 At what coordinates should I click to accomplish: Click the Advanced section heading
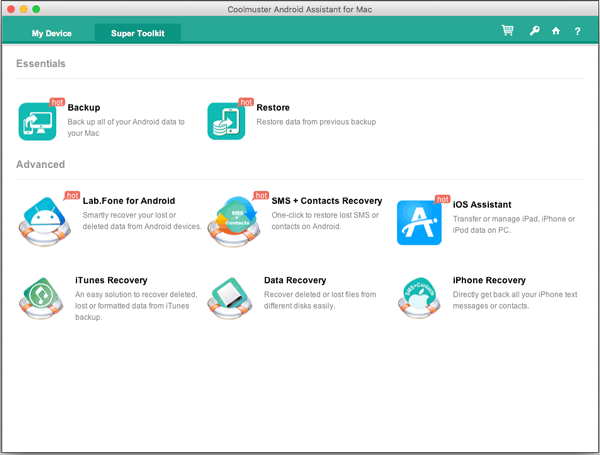(40, 165)
